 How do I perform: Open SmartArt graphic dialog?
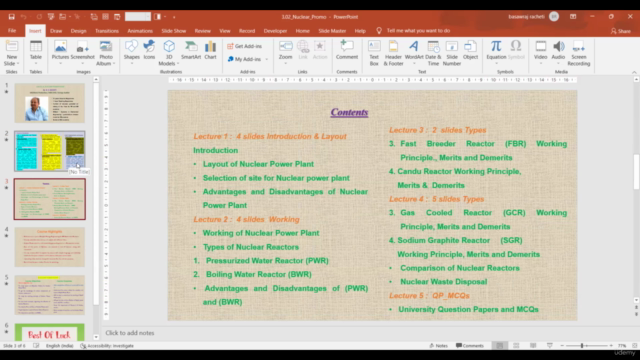pyautogui.click(x=191, y=50)
